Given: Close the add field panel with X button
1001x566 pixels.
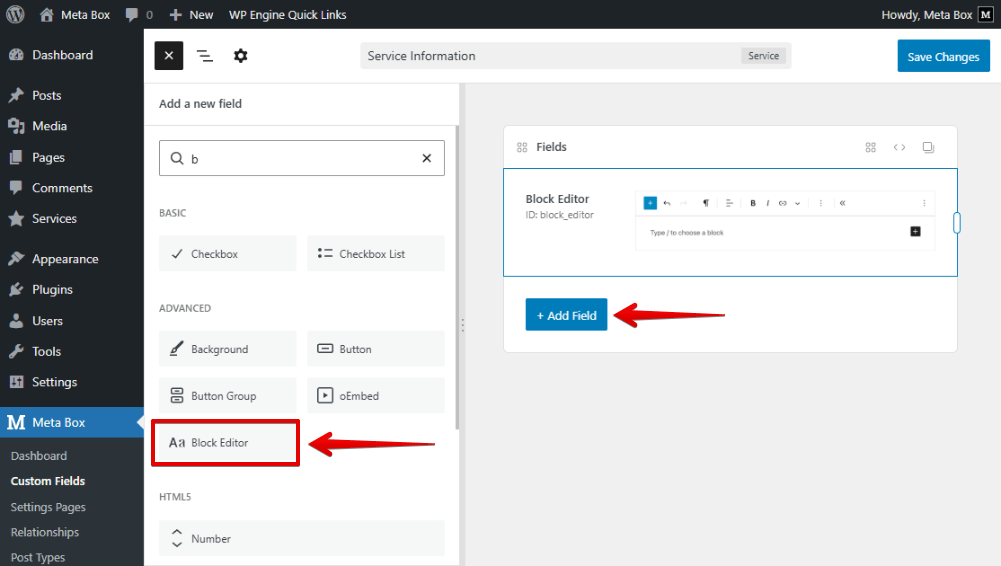Looking at the screenshot, I should coord(169,56).
